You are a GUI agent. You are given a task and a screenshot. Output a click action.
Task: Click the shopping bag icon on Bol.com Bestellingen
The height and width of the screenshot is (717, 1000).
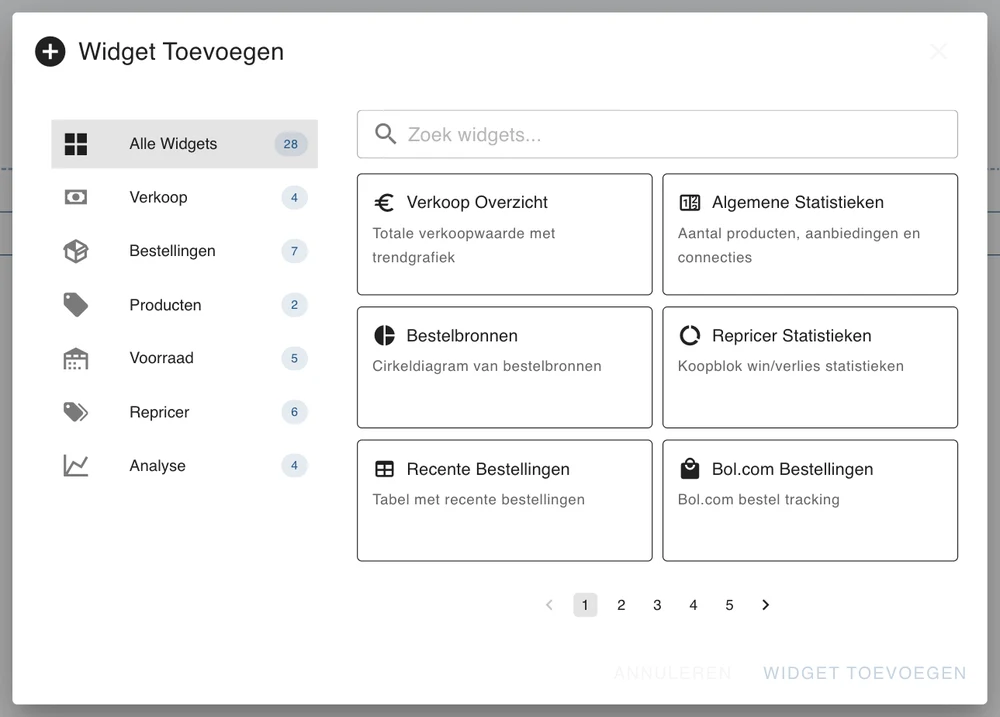690,469
